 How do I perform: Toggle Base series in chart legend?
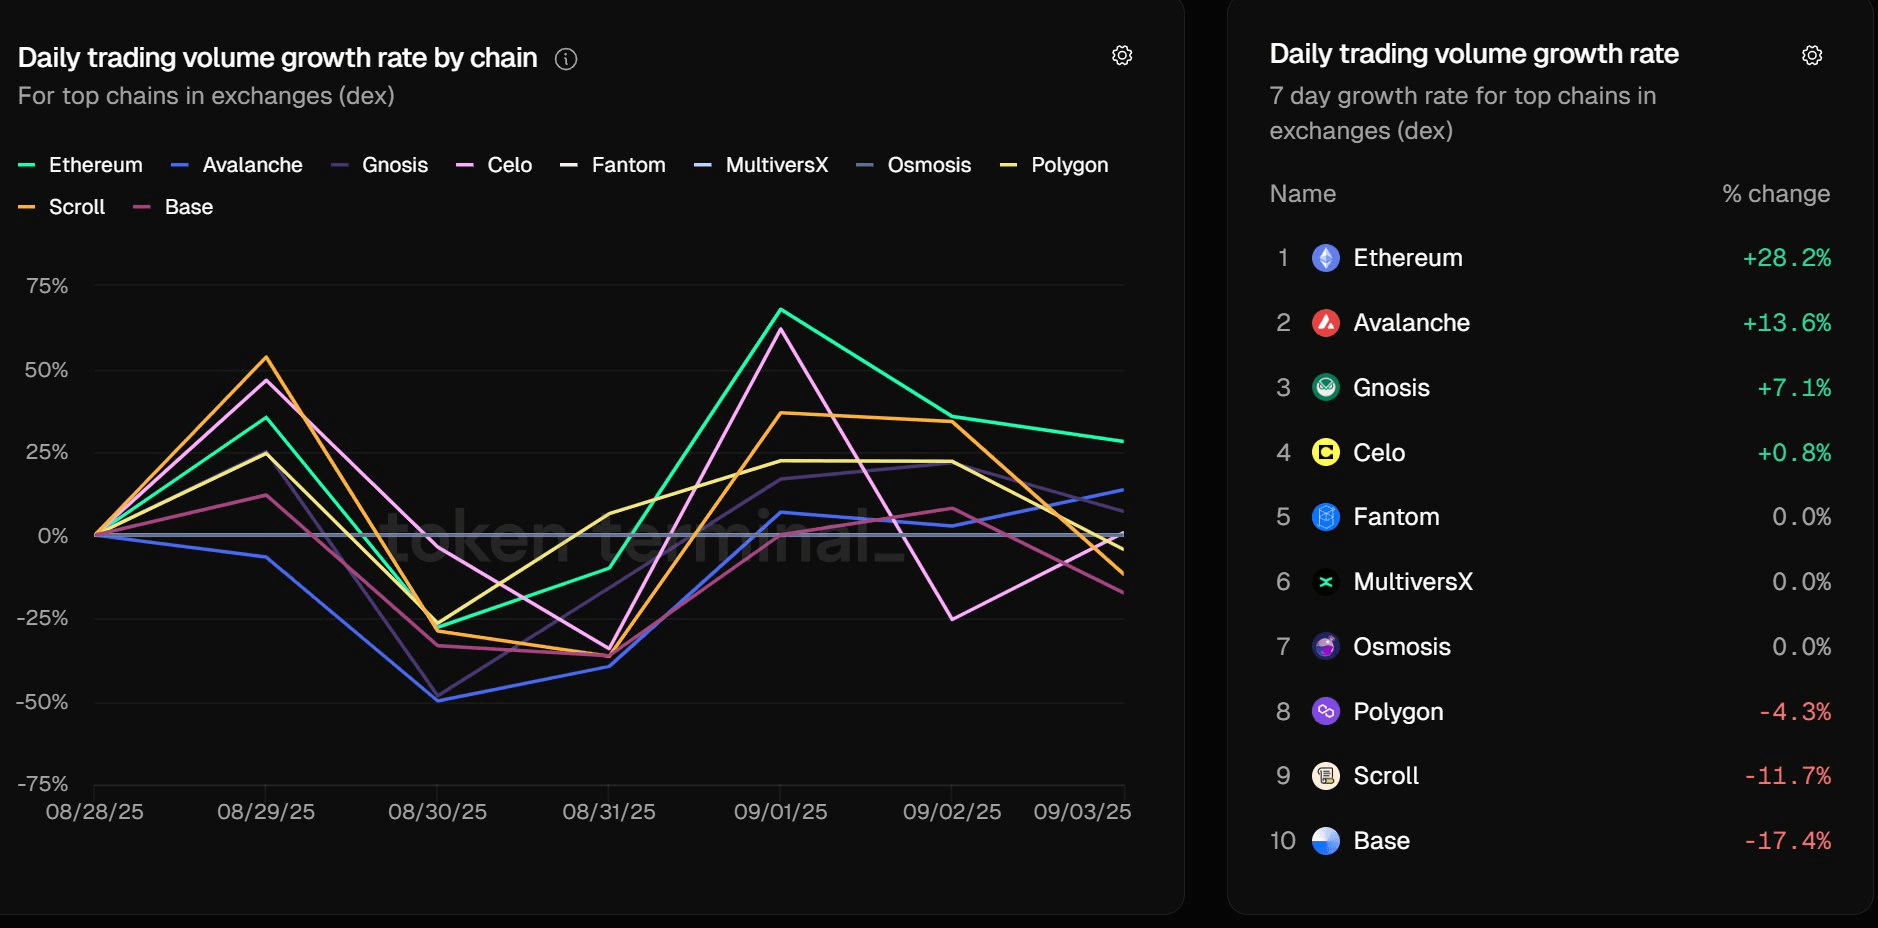coord(173,207)
